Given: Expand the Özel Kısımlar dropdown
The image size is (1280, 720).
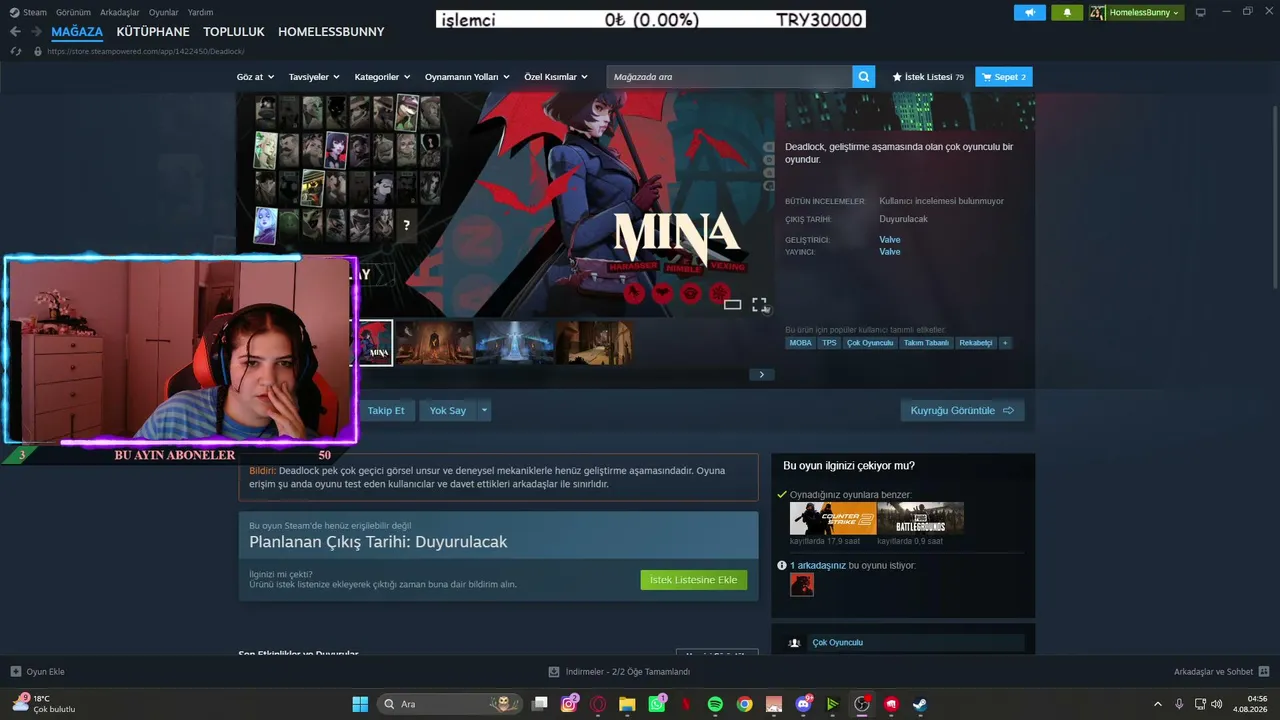Looking at the screenshot, I should (556, 77).
